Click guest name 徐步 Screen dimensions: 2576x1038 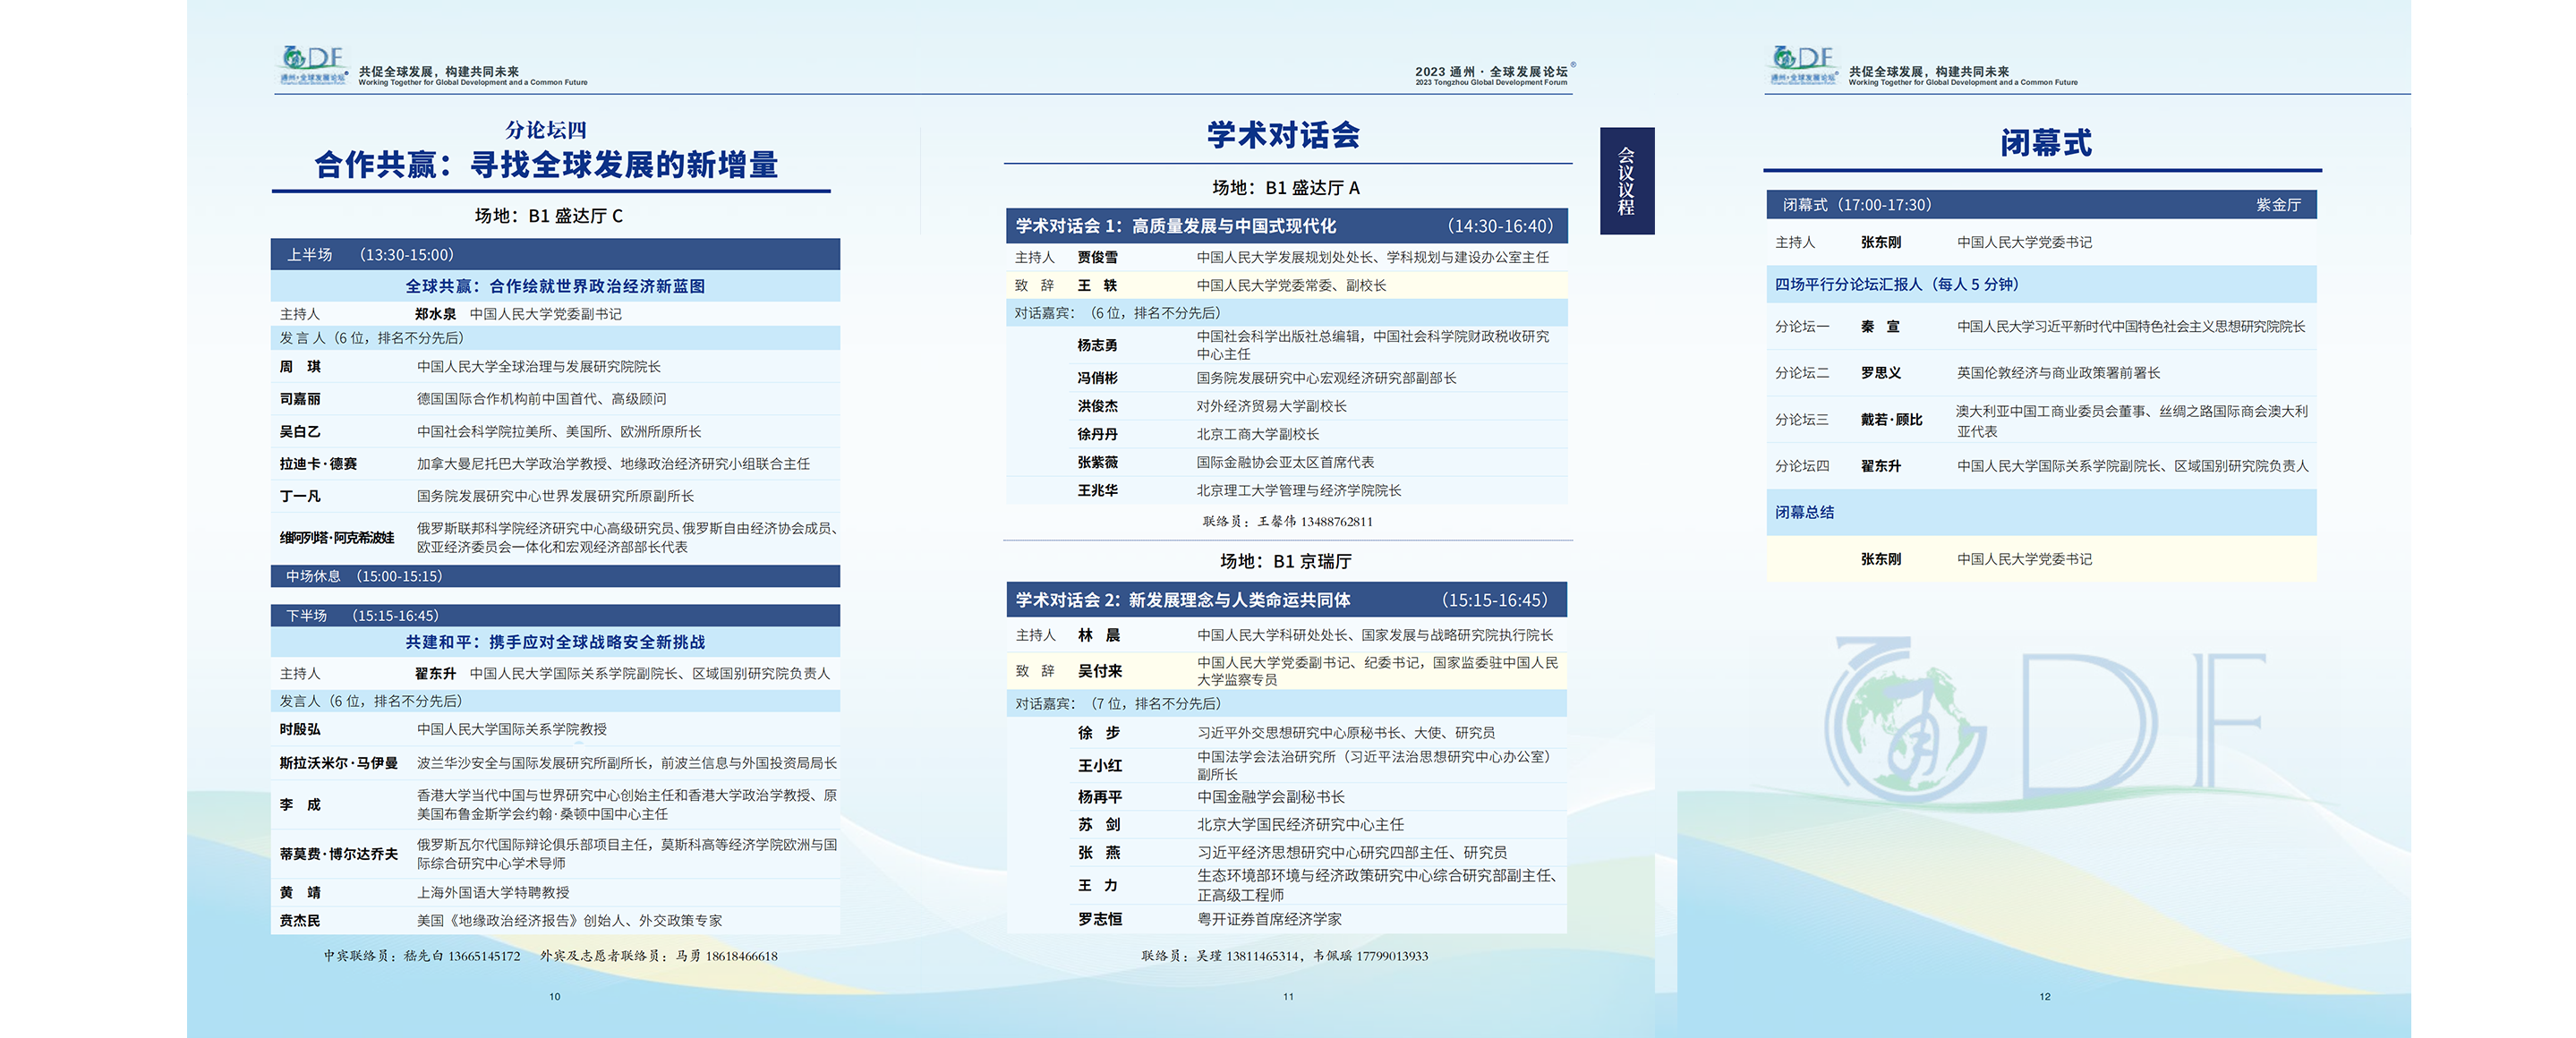1098,733
